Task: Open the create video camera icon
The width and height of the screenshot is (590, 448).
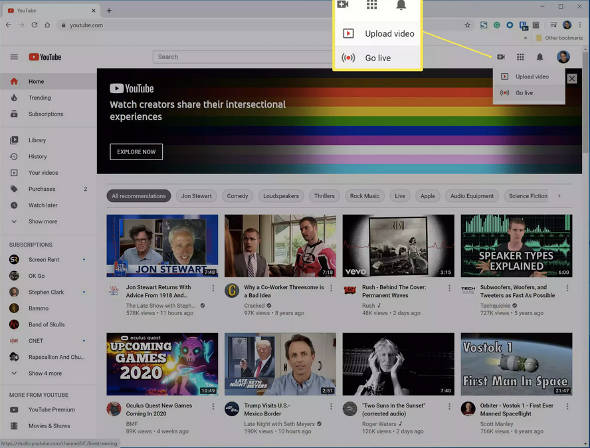Action: (500, 57)
